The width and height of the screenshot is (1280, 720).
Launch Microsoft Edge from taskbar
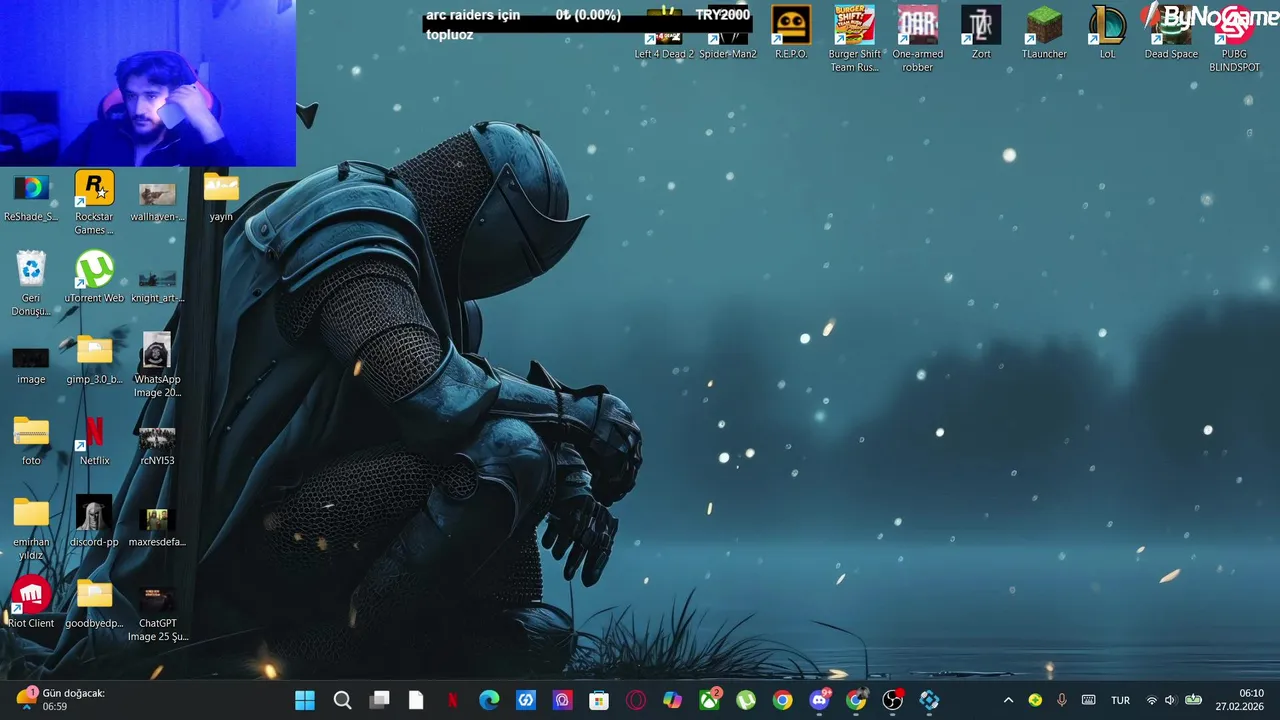(x=489, y=700)
